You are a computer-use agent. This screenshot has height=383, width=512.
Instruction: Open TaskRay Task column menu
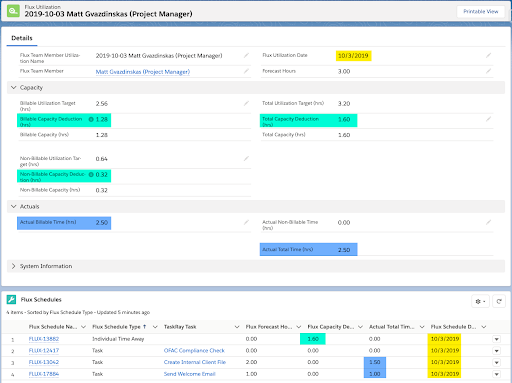coord(237,327)
